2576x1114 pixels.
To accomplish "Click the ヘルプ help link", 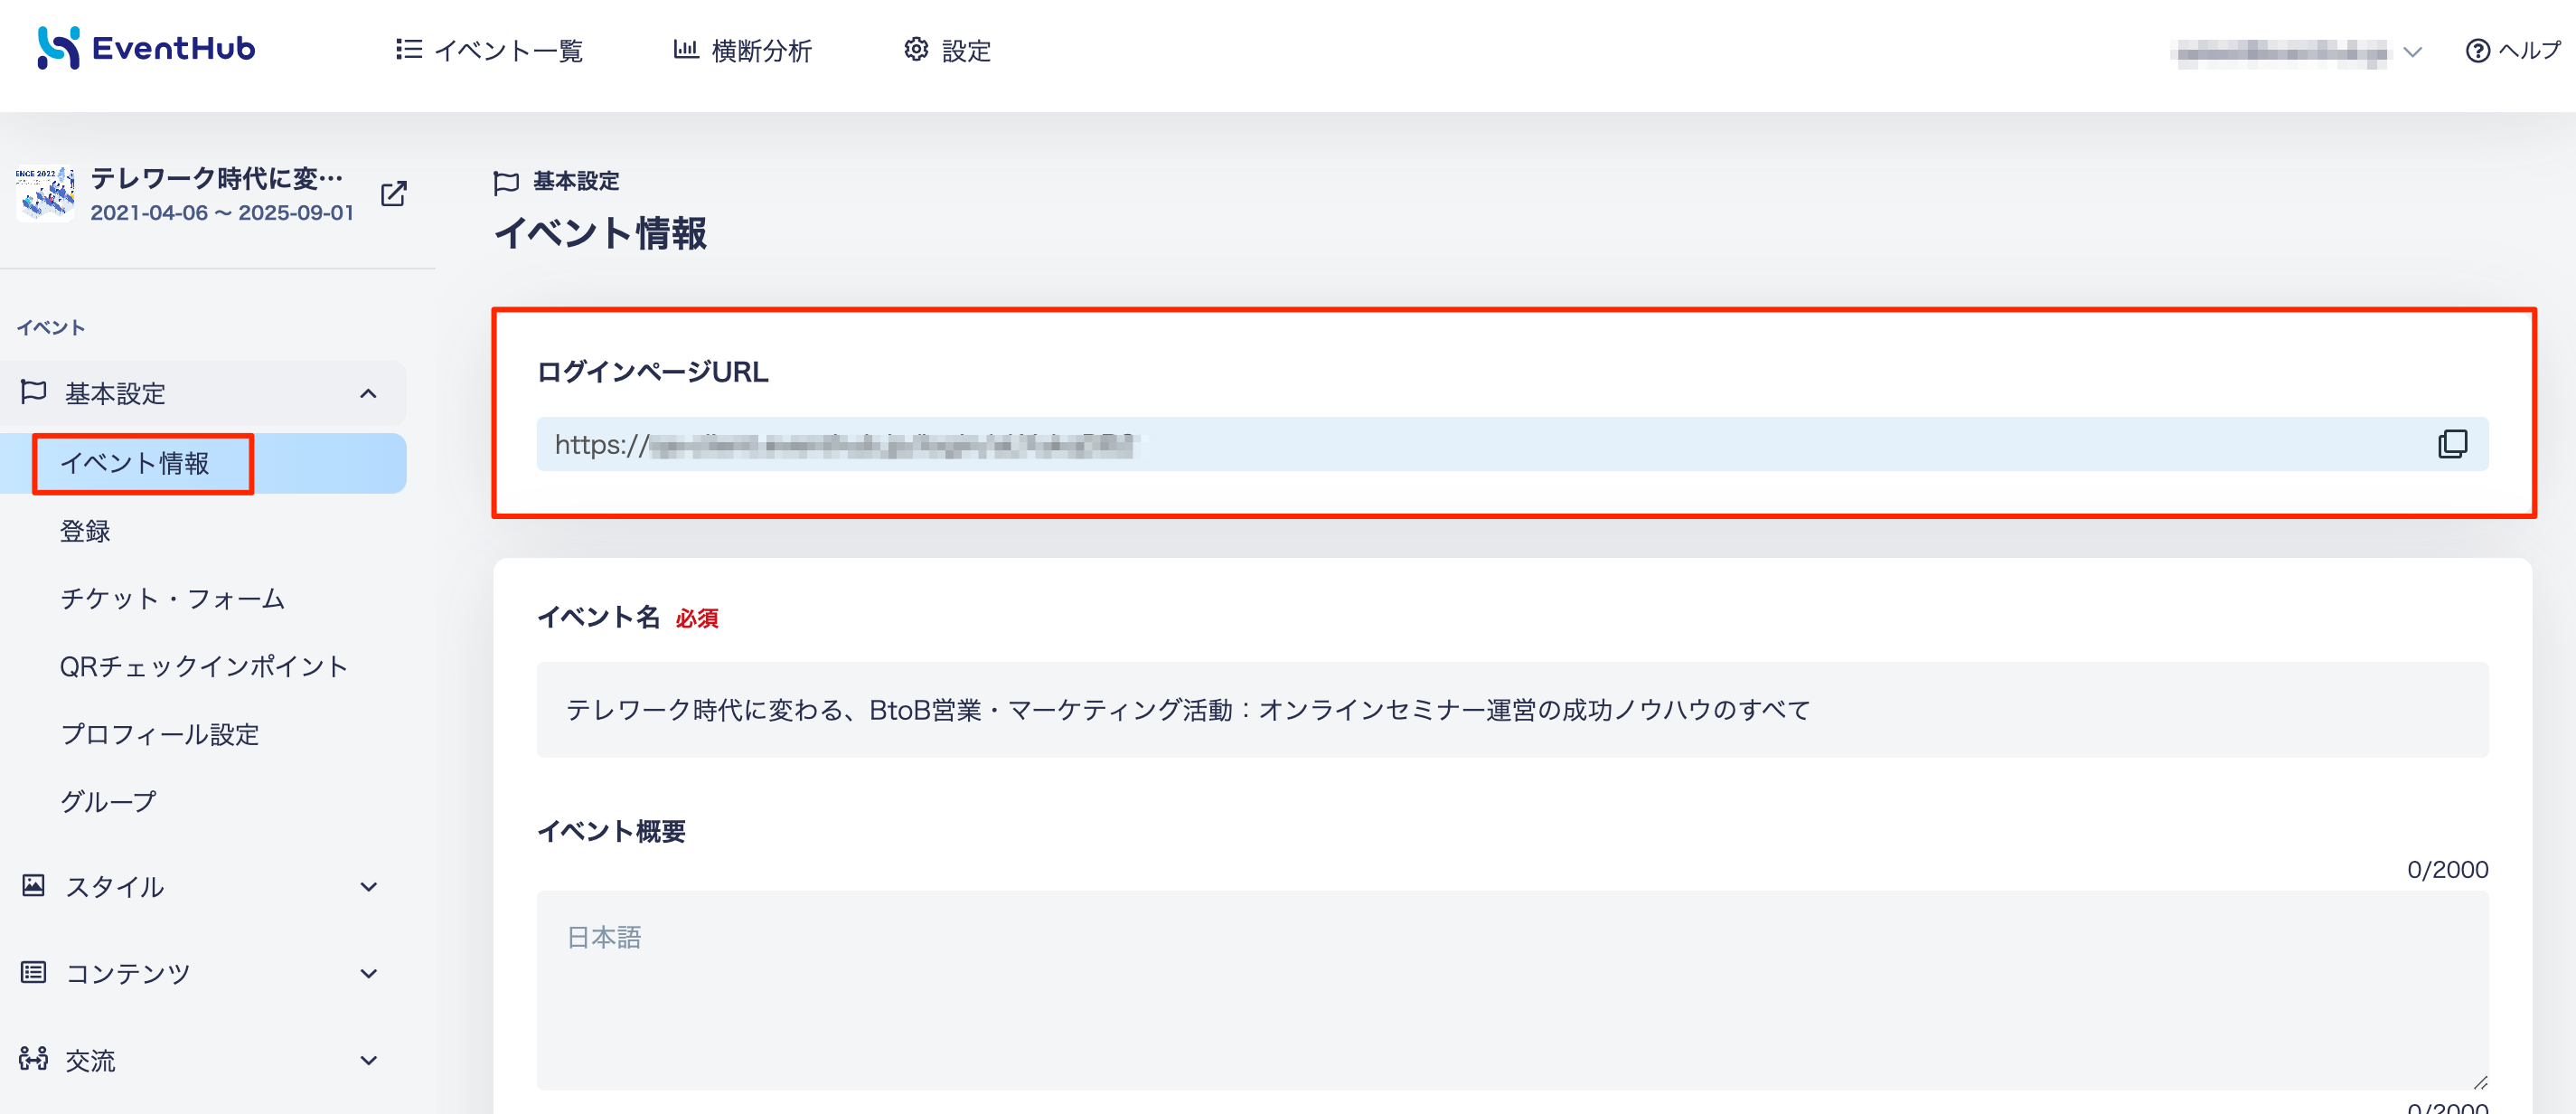I will click(x=2513, y=50).
